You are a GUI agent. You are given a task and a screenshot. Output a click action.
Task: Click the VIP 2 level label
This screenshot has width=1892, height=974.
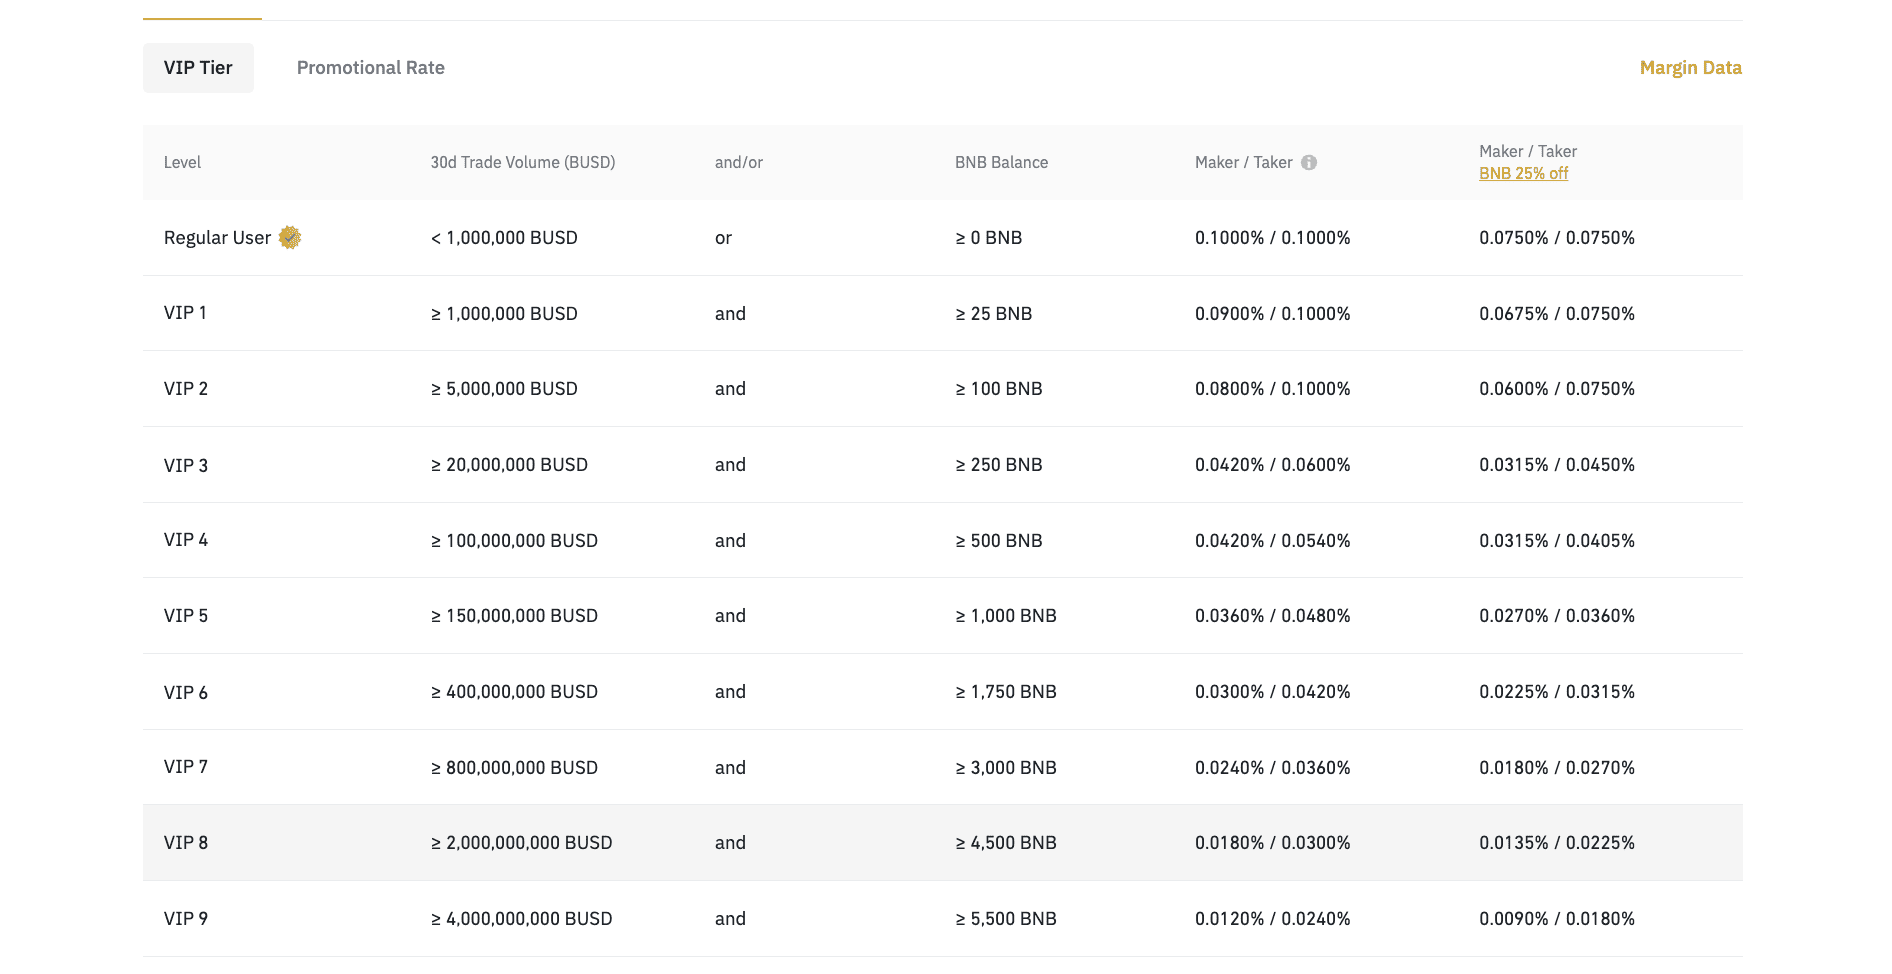186,389
